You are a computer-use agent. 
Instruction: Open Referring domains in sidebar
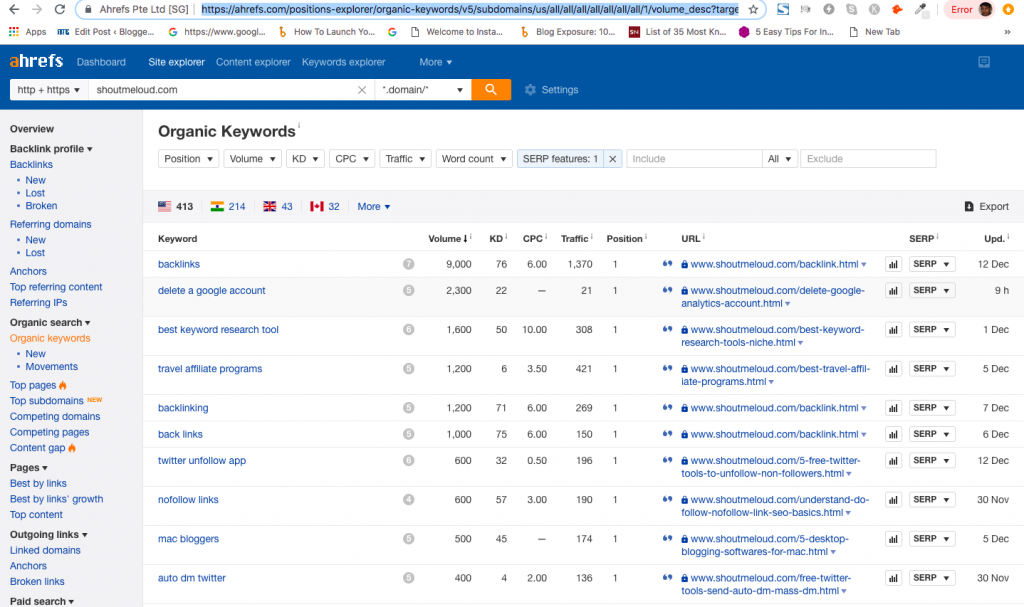coord(50,224)
